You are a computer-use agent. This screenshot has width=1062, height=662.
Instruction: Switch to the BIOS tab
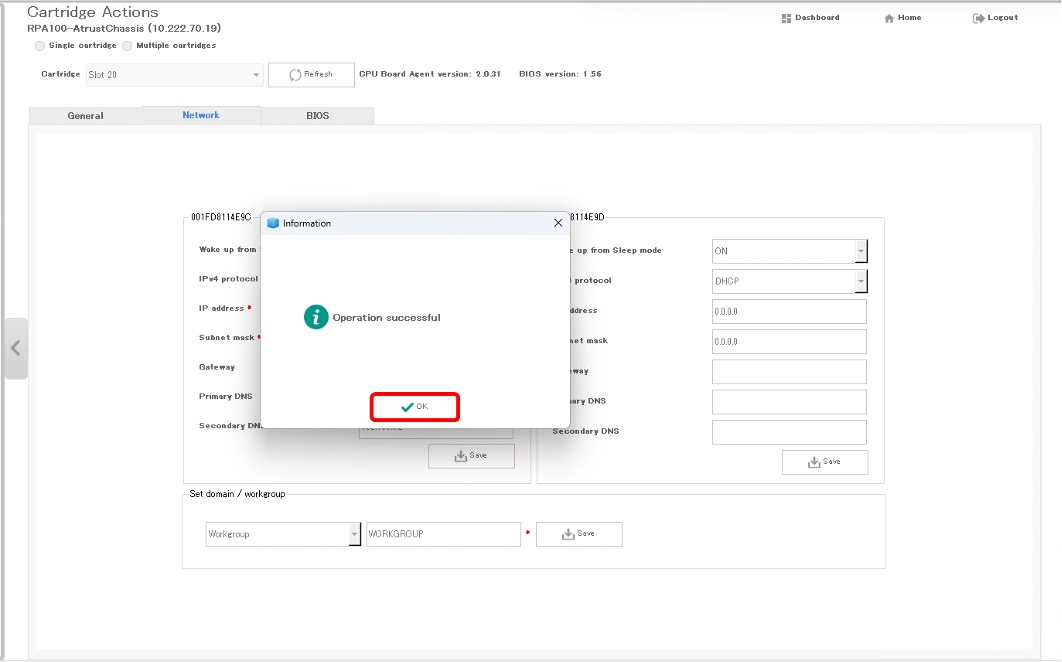point(317,116)
